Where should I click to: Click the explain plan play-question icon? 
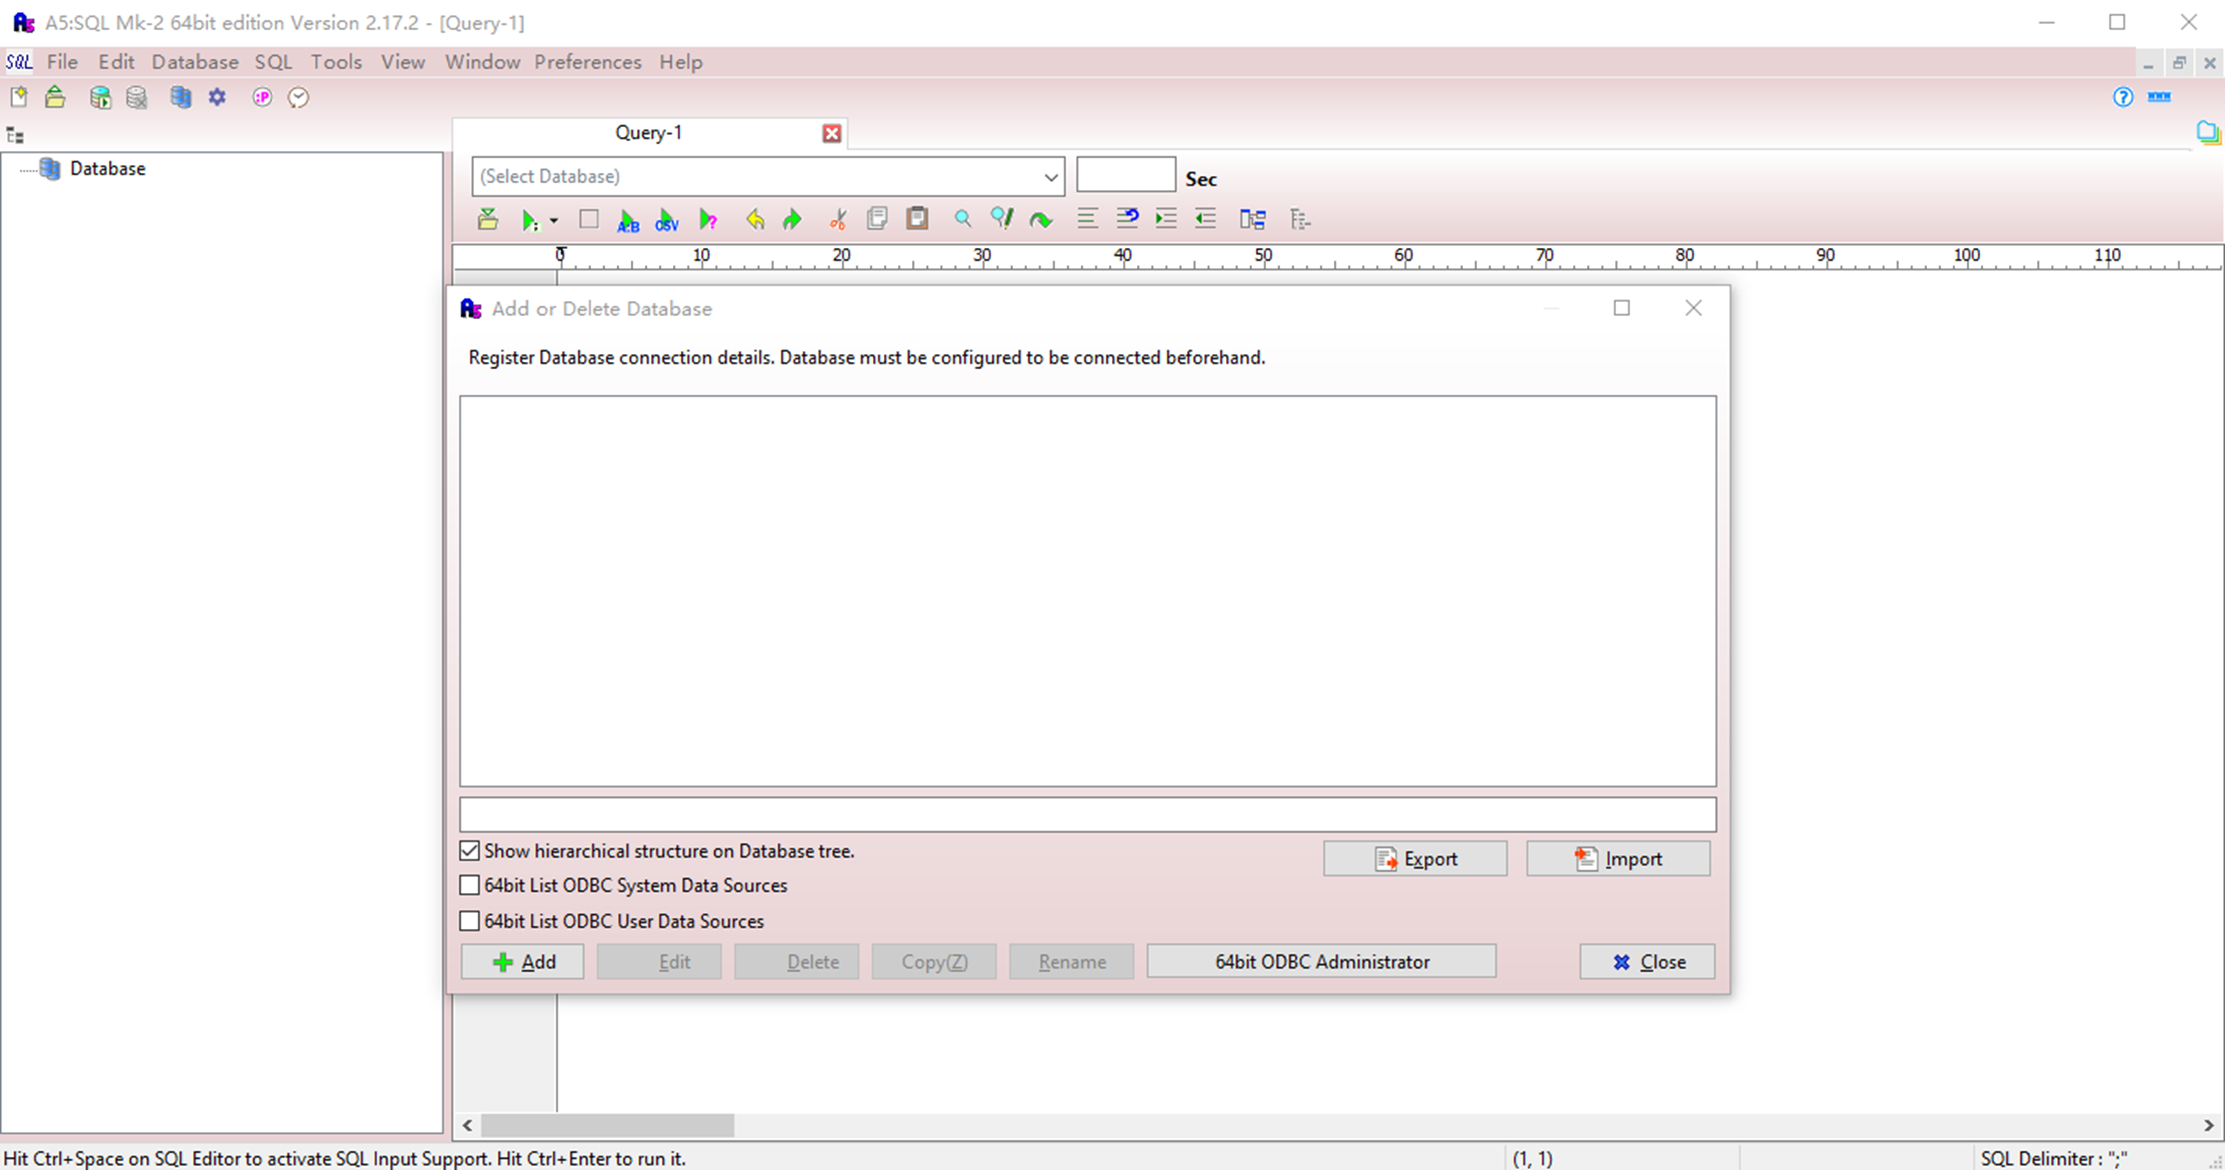[x=708, y=220]
